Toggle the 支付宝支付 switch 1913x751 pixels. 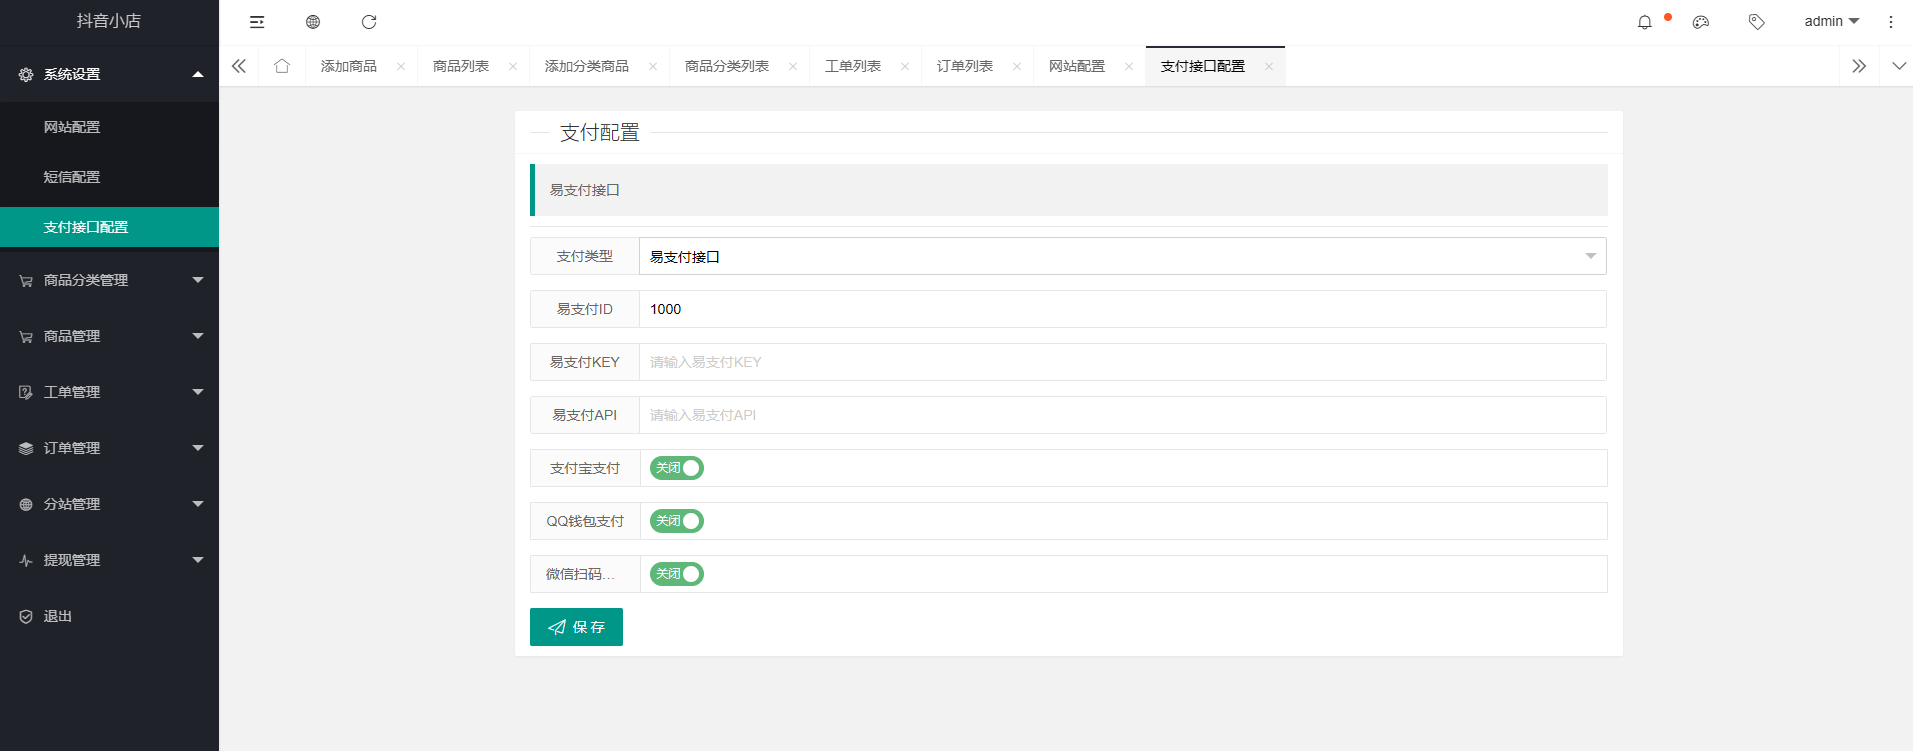[677, 468]
